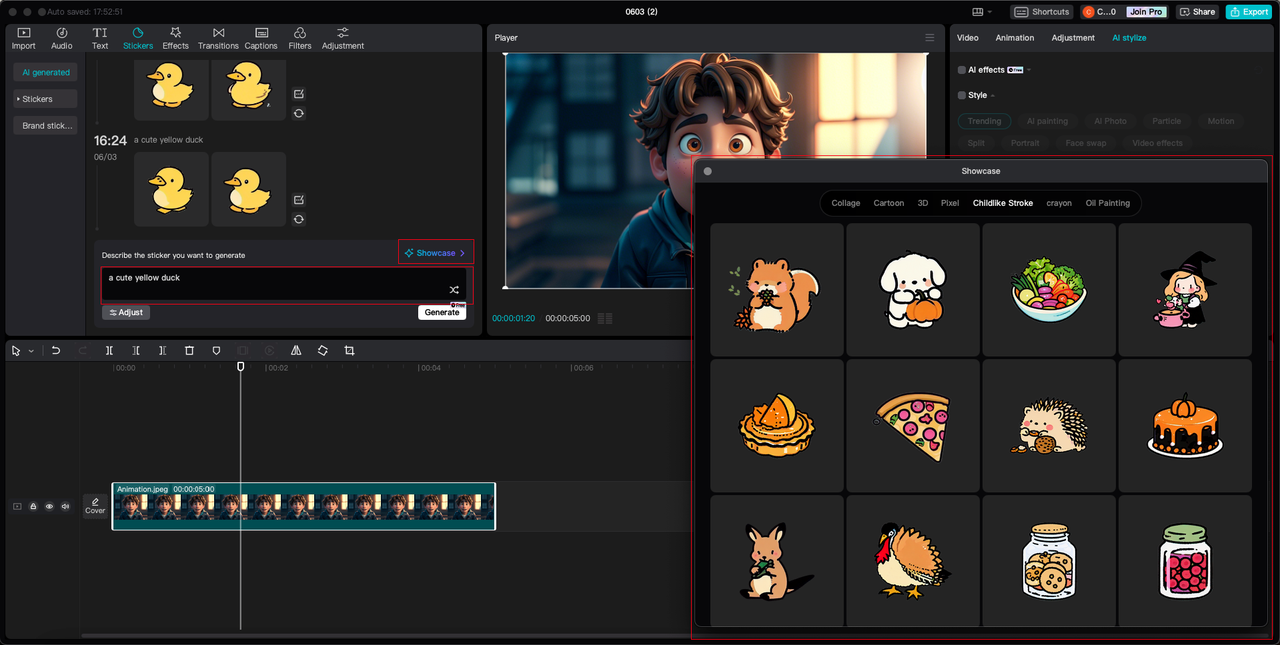Select the pizza slice sticker in Showcase

point(913,426)
